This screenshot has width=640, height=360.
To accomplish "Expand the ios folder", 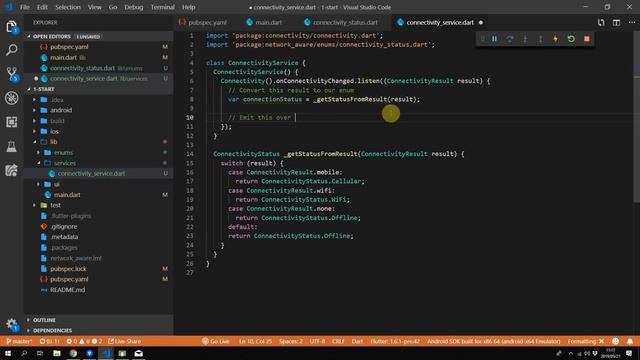I will click(54, 131).
